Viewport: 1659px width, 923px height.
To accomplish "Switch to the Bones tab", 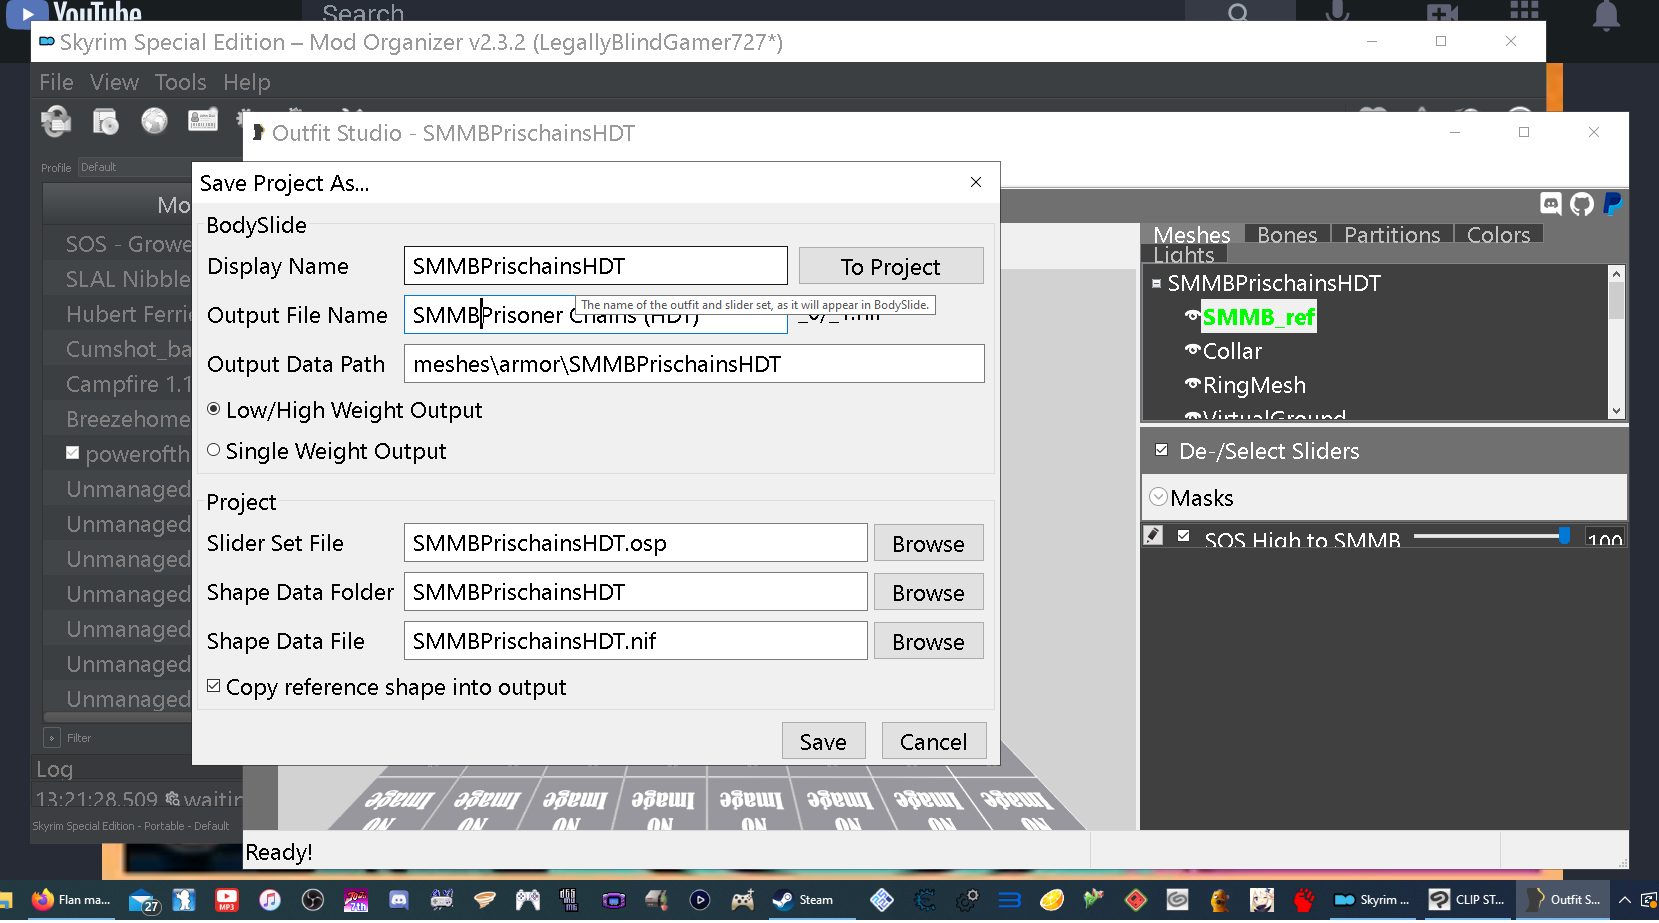I will 1287,235.
